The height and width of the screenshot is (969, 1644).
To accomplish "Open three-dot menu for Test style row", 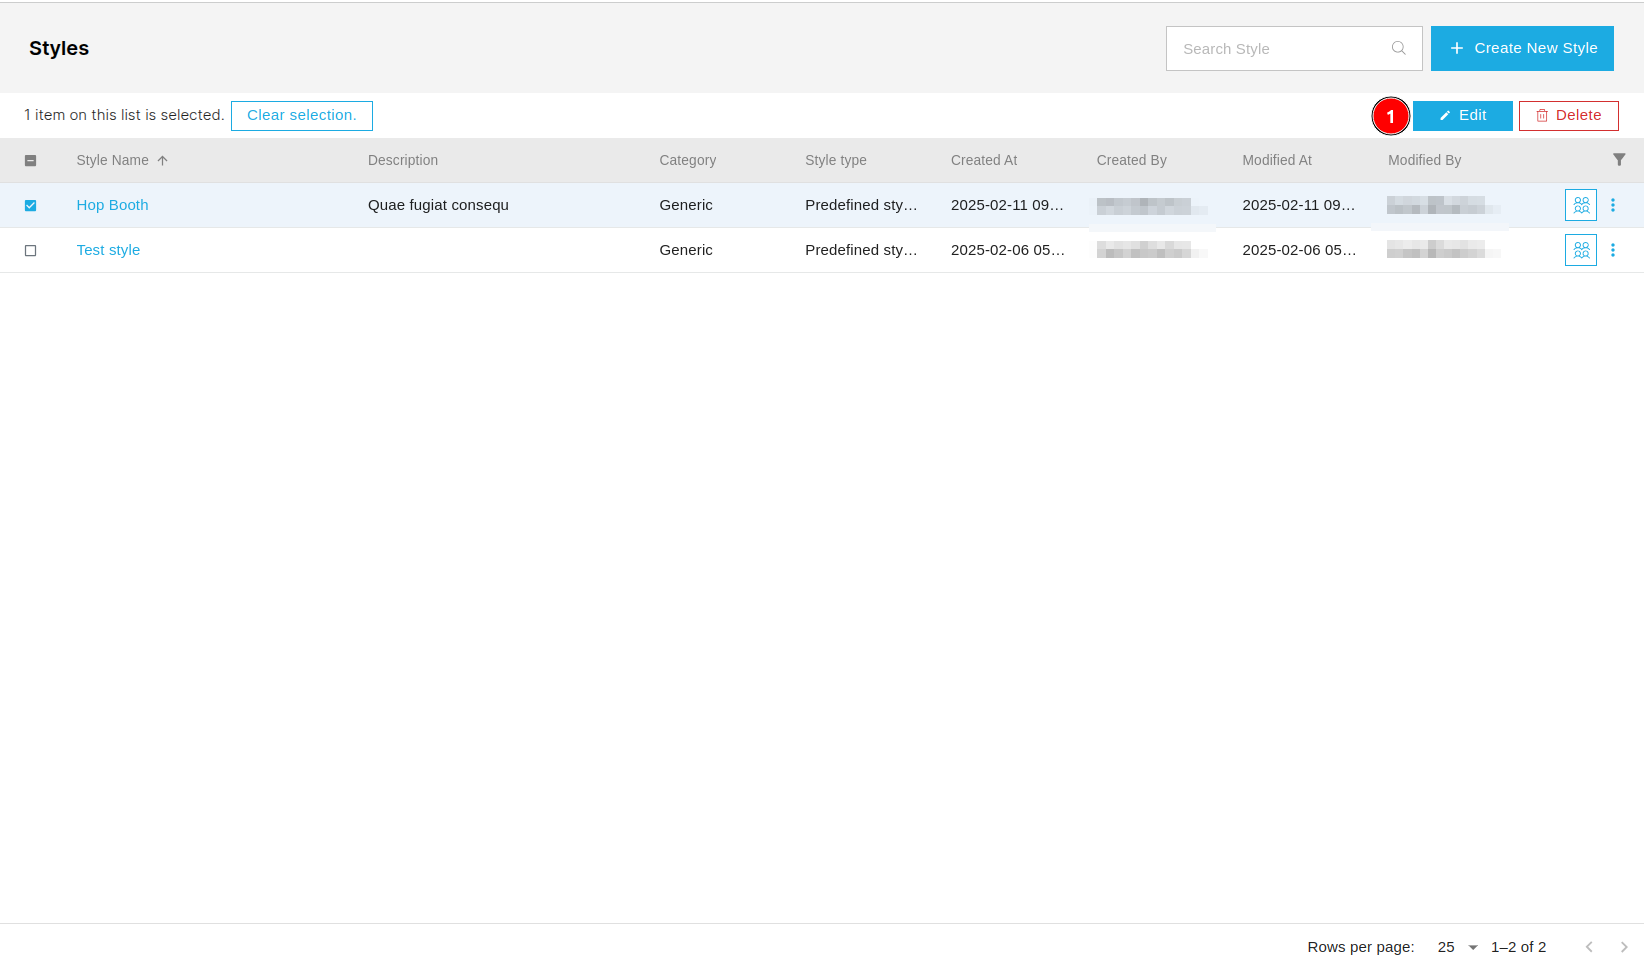I will 1613,250.
